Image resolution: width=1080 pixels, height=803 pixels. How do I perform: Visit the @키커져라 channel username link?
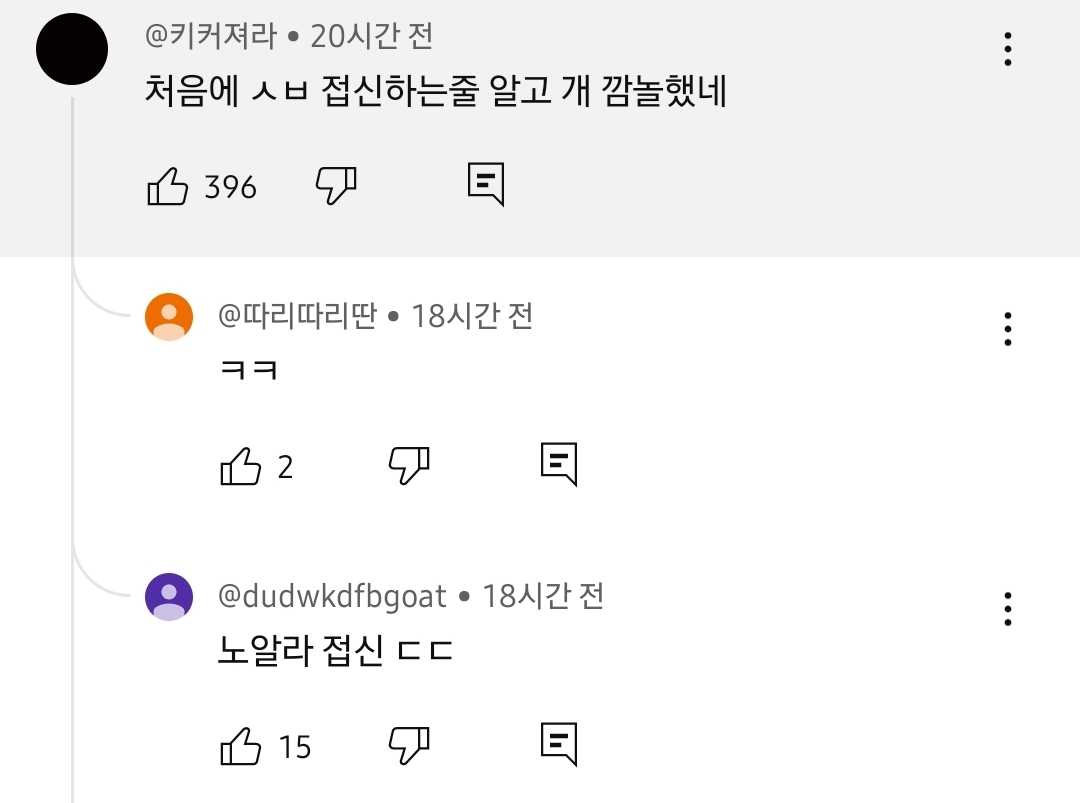(x=210, y=37)
